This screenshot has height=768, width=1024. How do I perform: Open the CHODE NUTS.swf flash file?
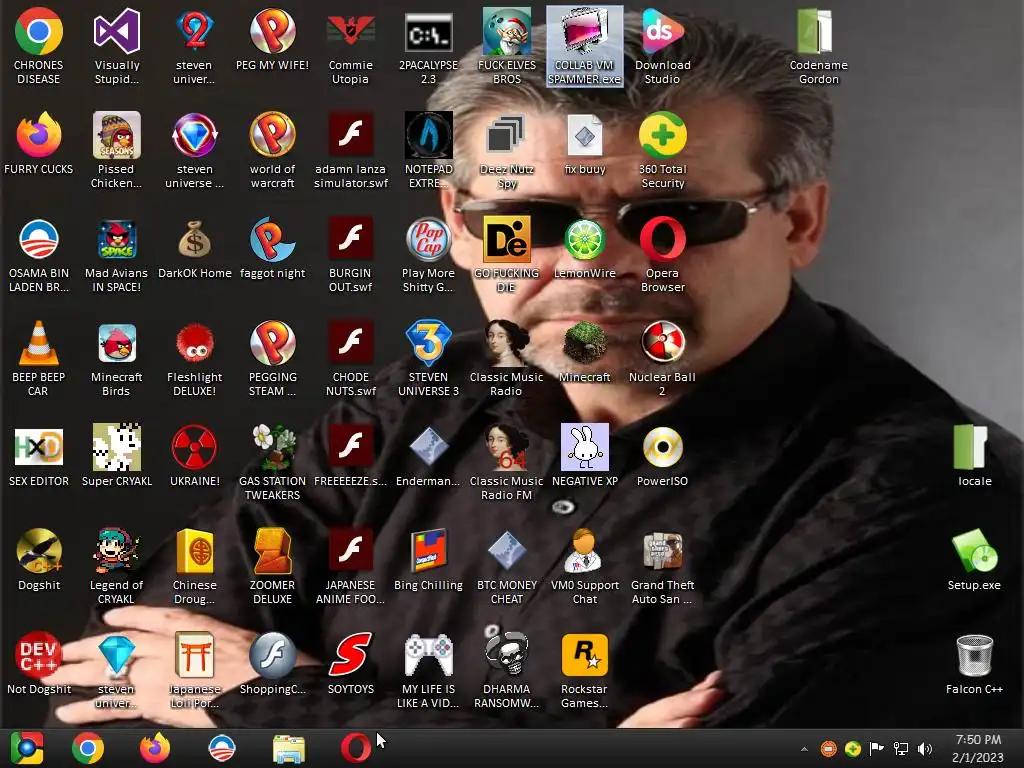point(351,343)
